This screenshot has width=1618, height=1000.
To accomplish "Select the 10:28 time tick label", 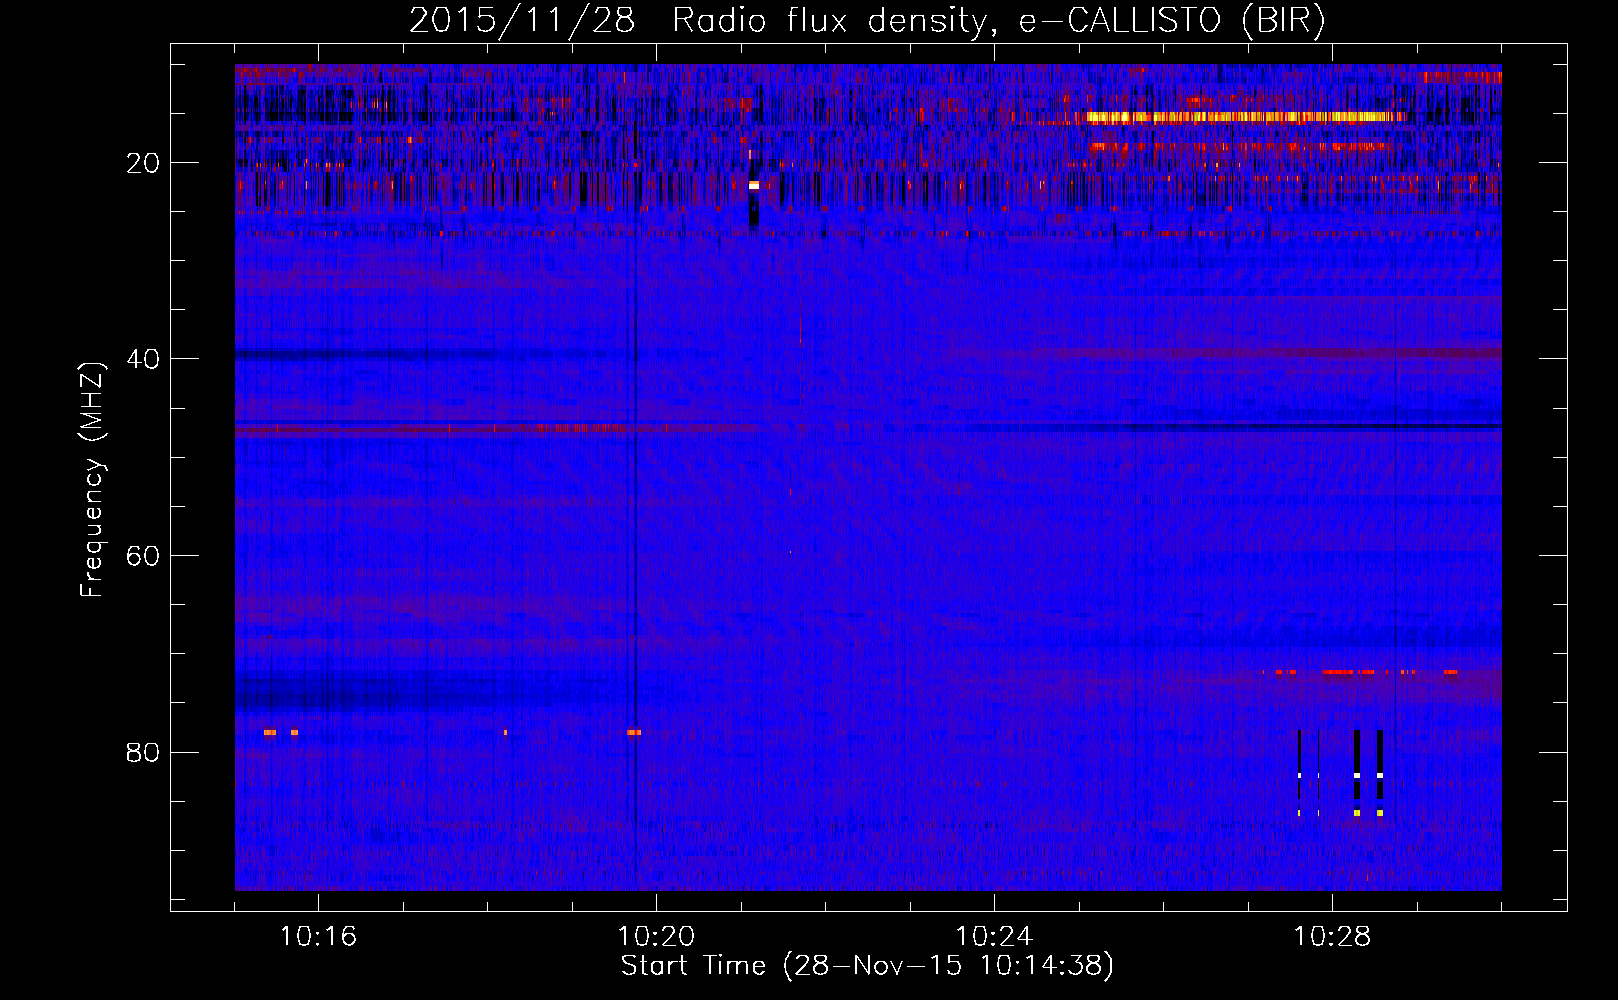I will click(x=1332, y=937).
